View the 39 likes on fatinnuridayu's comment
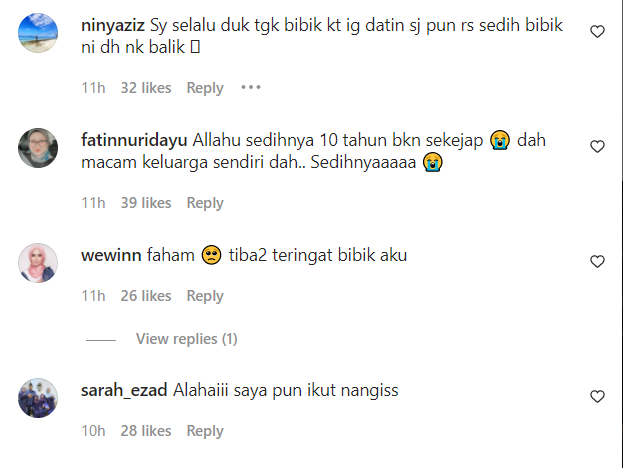This screenshot has width=623, height=468. tap(146, 203)
